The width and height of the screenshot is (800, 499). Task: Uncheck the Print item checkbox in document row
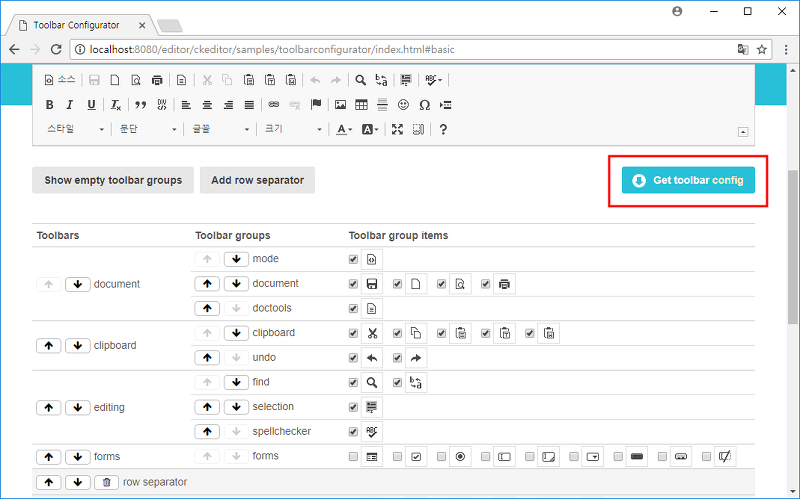click(x=485, y=284)
